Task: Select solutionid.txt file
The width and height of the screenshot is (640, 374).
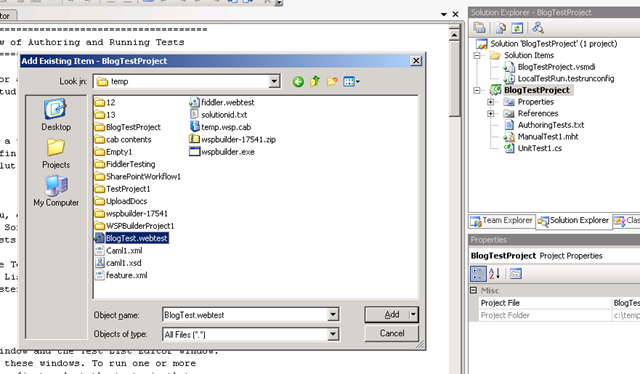Action: 218,115
